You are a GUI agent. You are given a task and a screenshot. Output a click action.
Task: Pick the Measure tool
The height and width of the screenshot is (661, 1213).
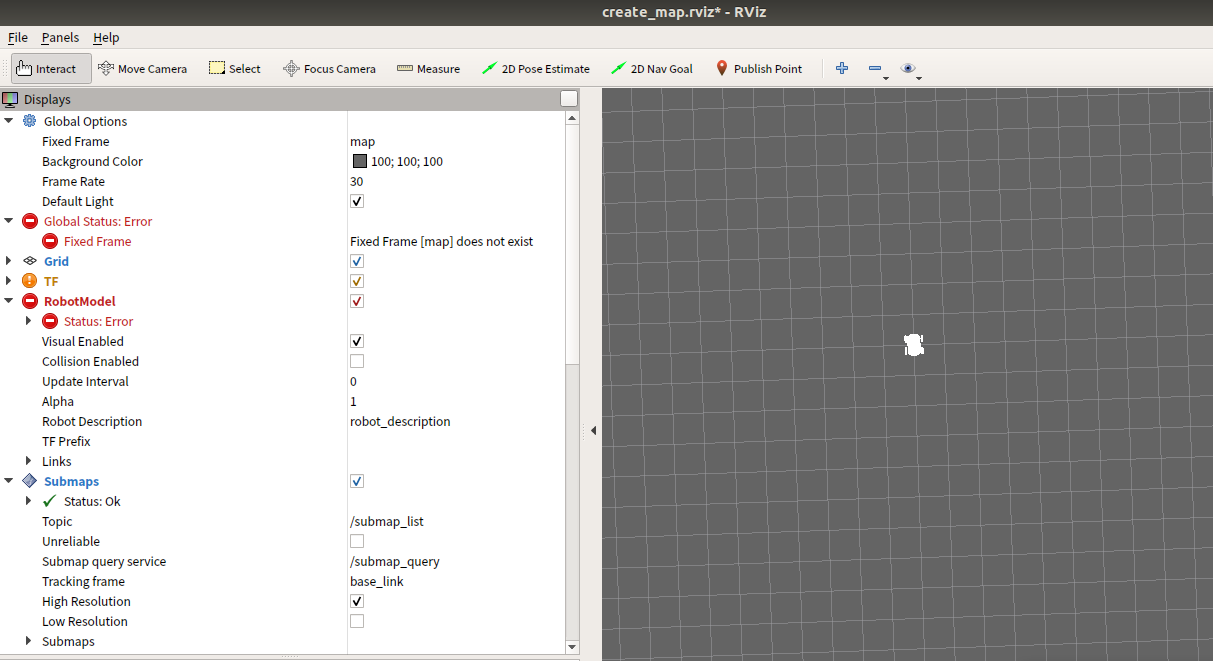(428, 69)
